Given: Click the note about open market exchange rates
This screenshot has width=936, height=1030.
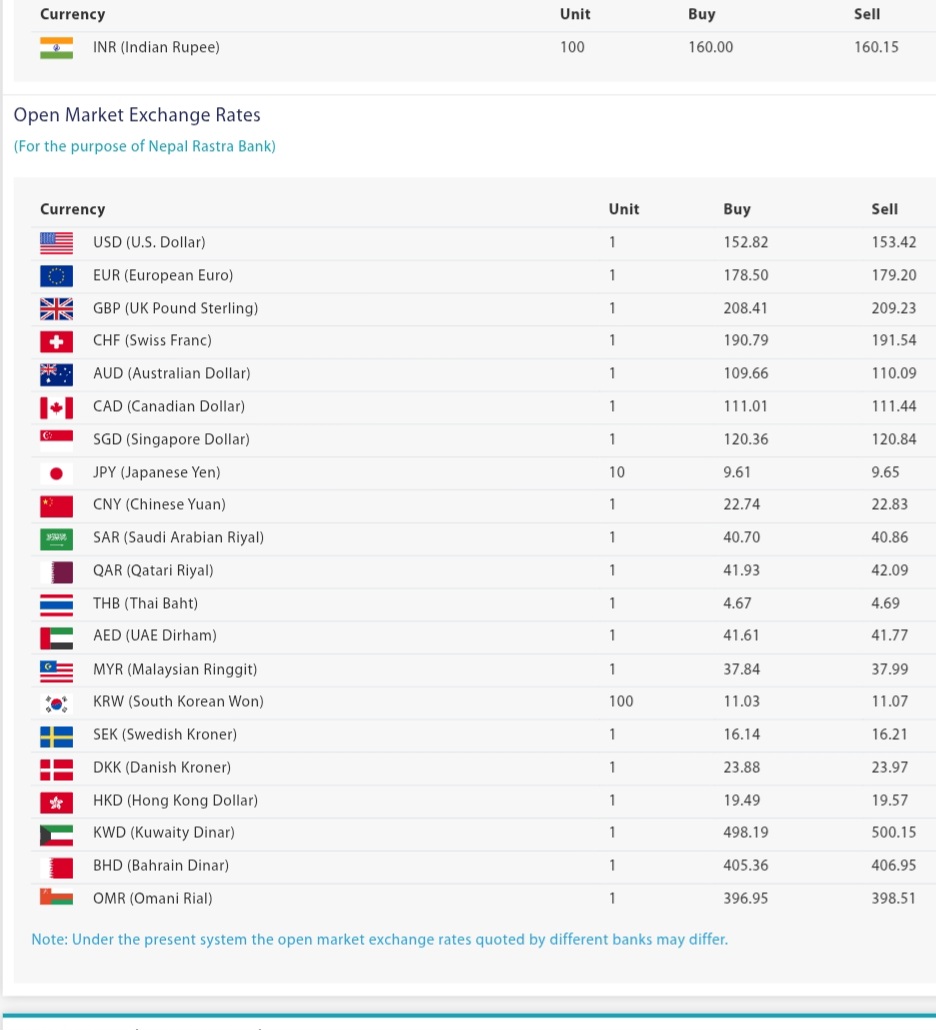Looking at the screenshot, I should (380, 939).
